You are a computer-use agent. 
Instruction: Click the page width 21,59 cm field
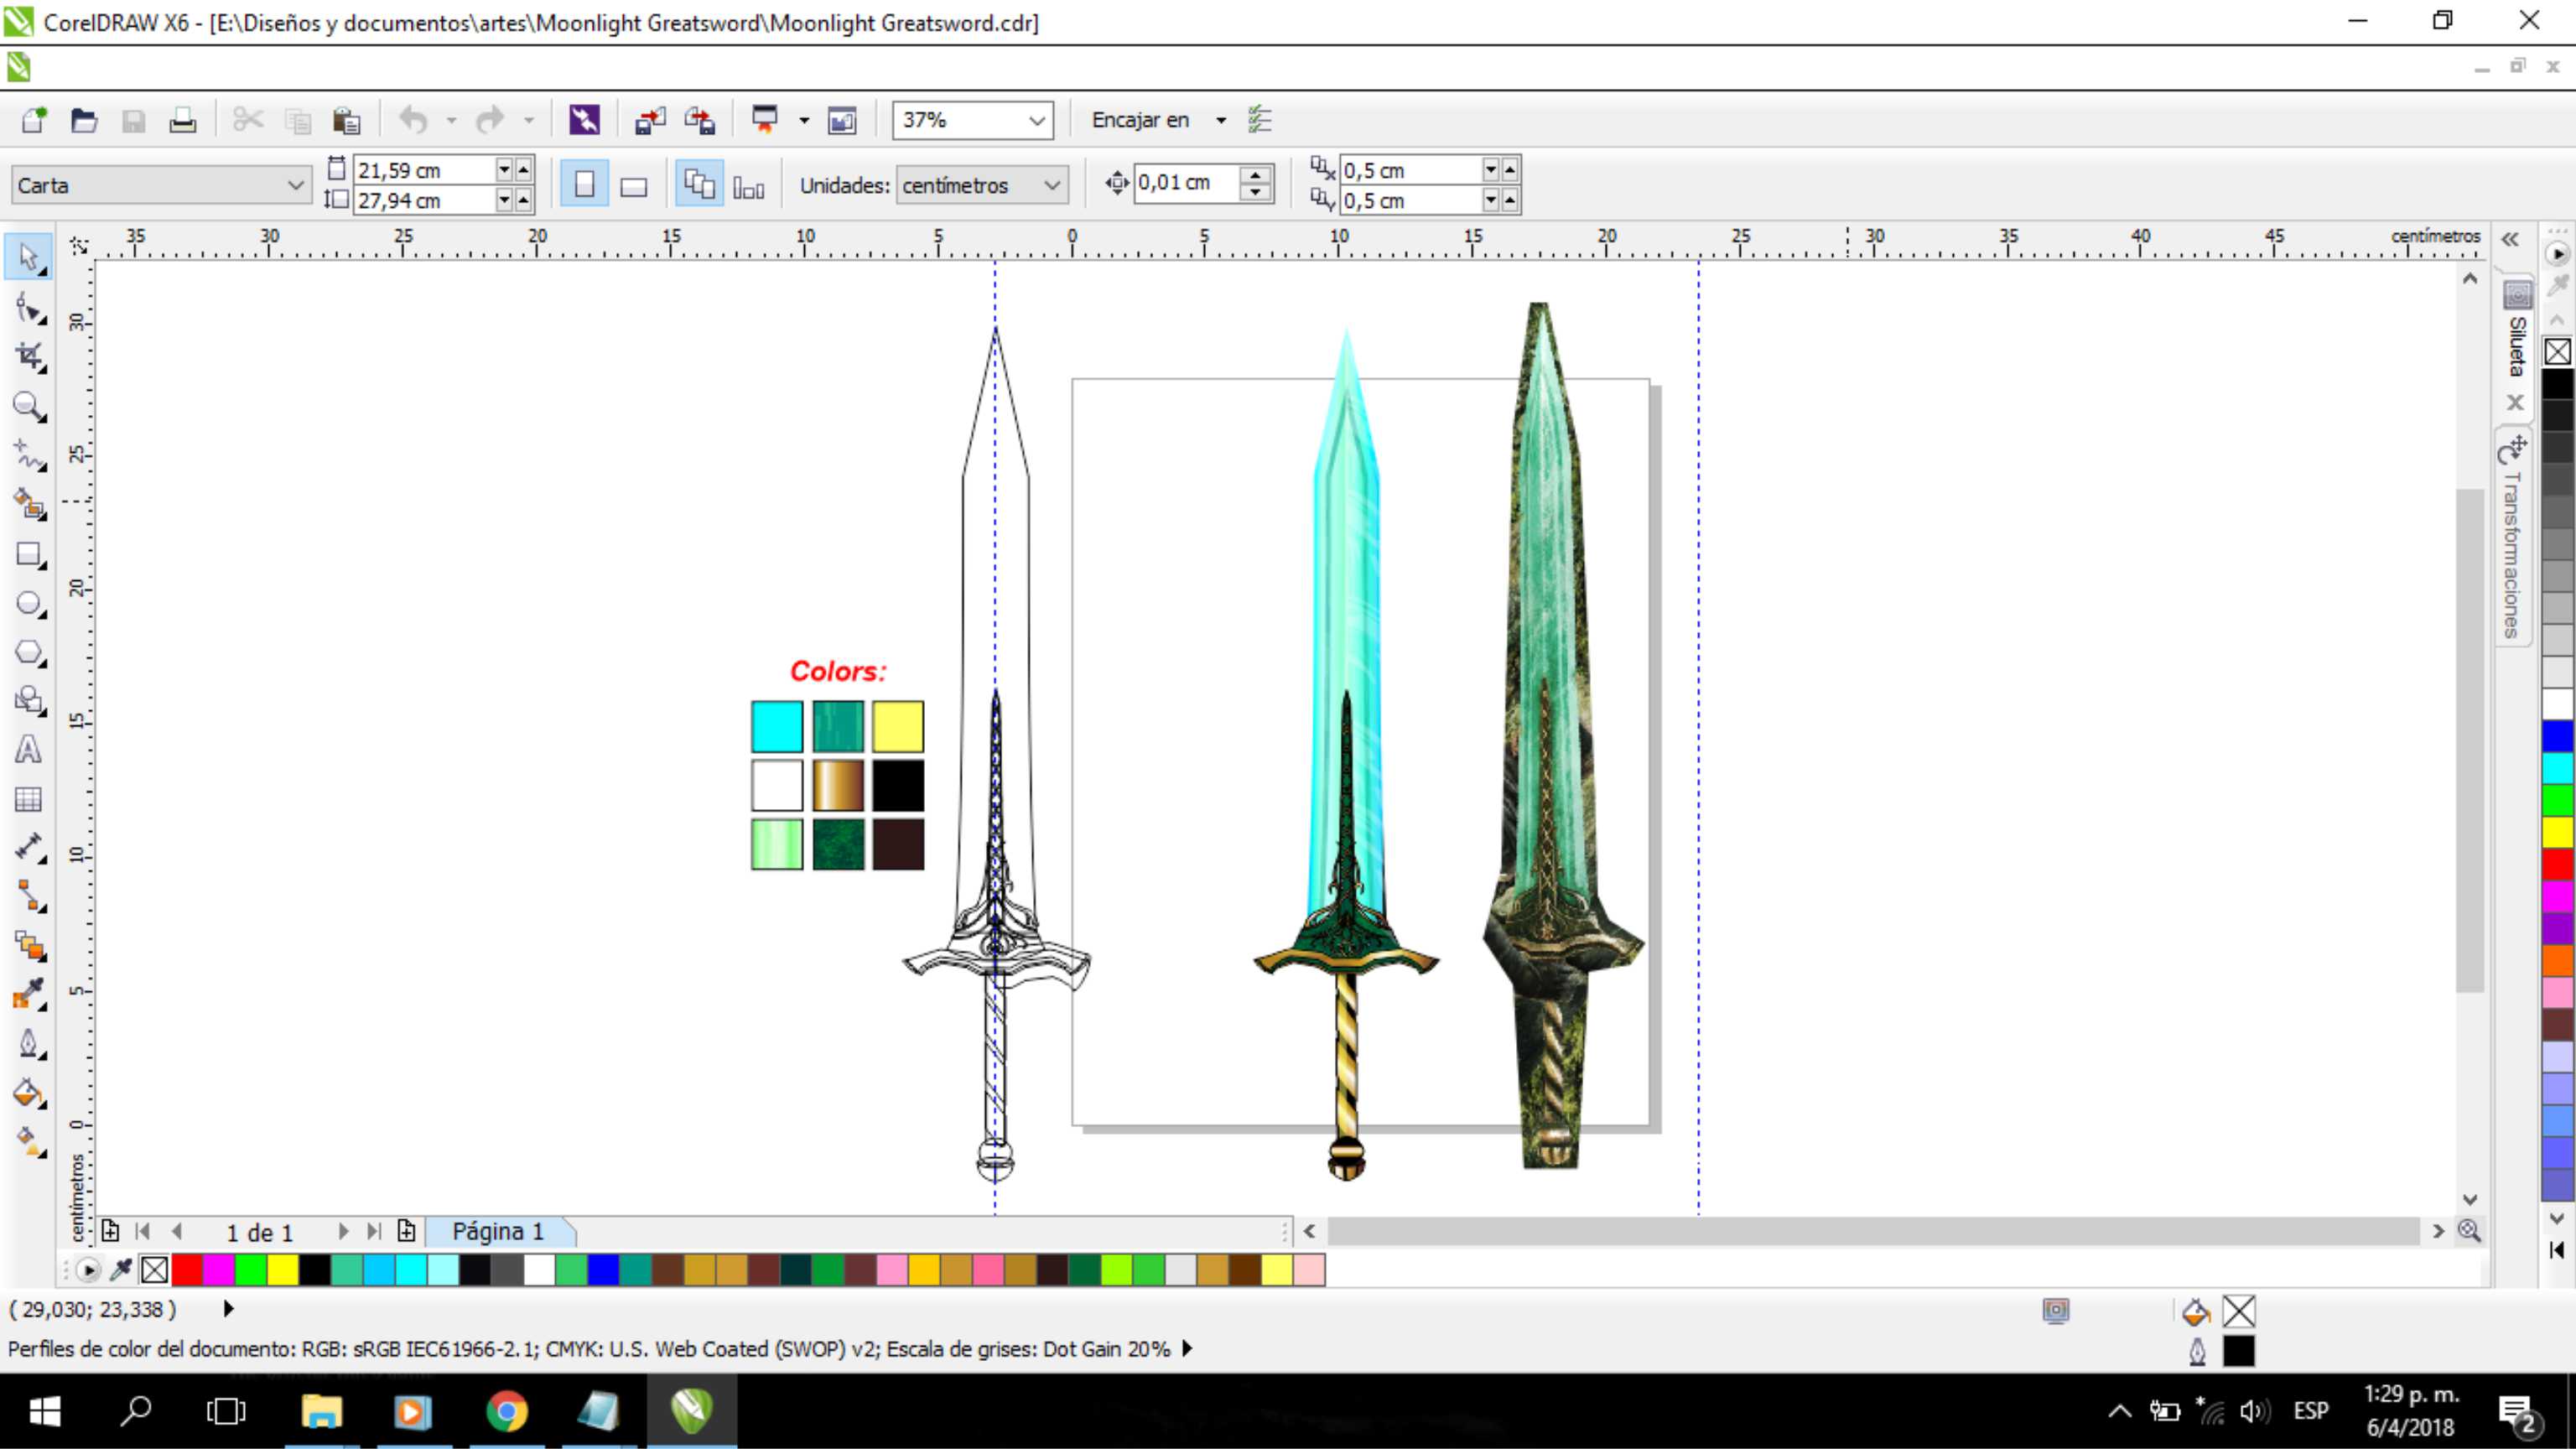pyautogui.click(x=424, y=170)
